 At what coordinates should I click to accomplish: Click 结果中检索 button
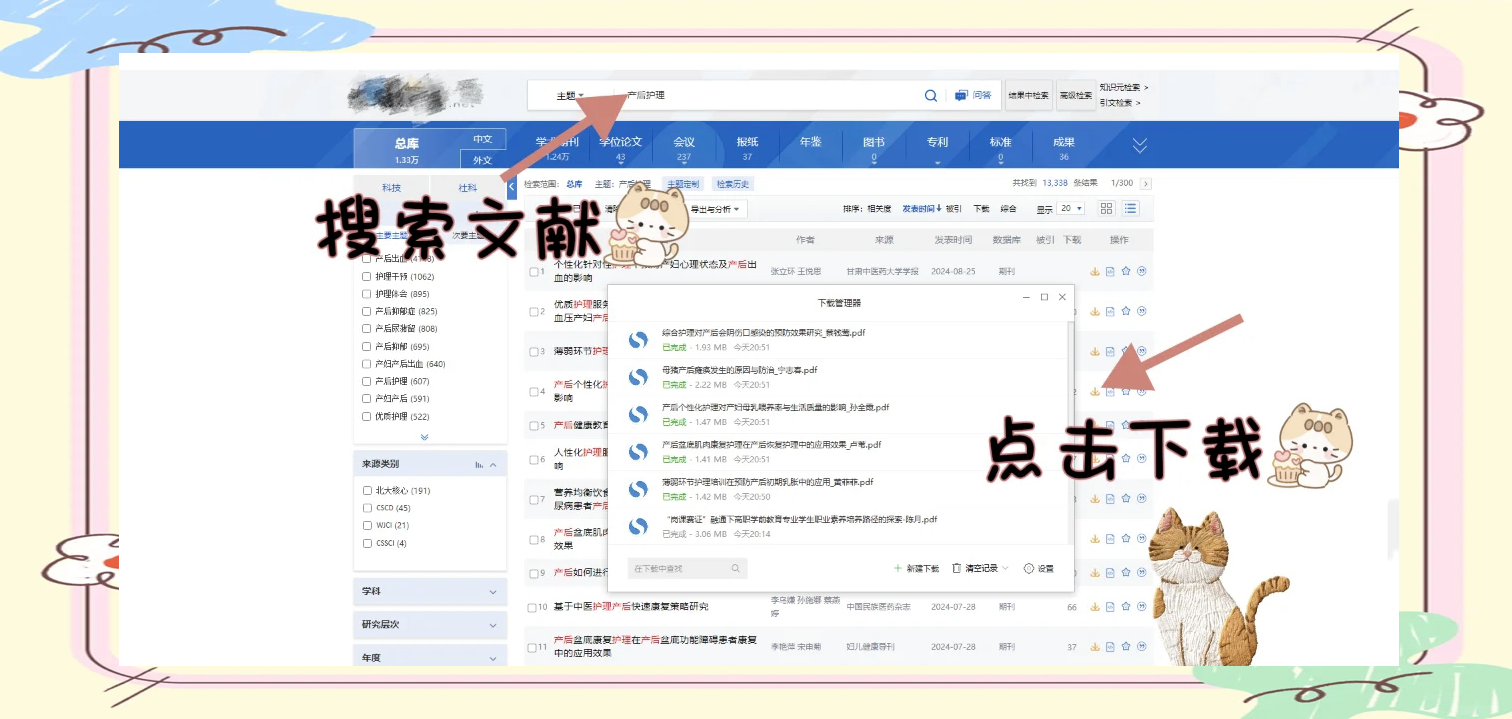tap(1028, 95)
